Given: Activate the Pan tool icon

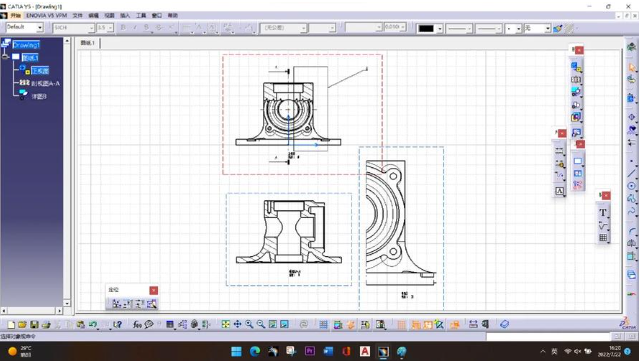Looking at the screenshot, I should click(237, 324).
